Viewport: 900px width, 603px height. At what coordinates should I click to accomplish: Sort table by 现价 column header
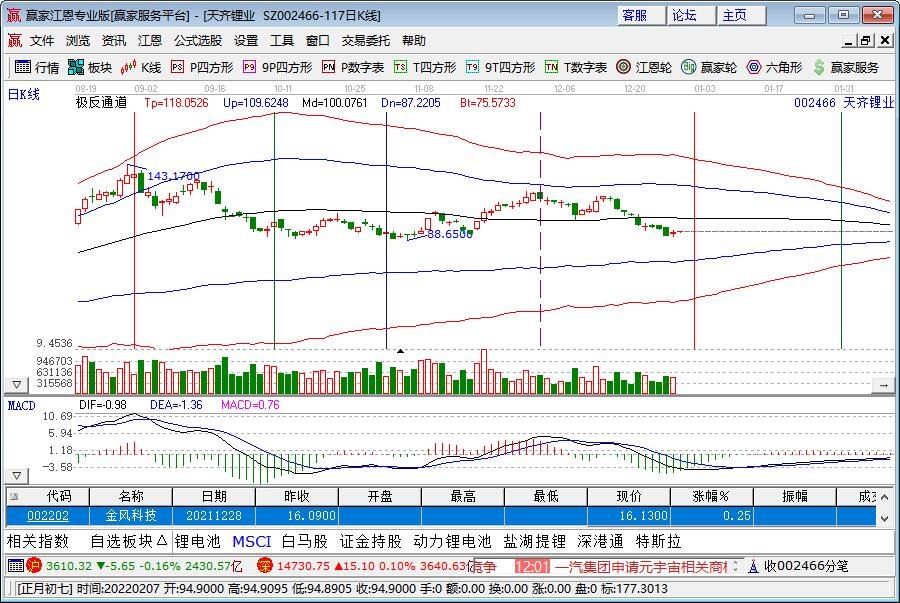[x=629, y=496]
